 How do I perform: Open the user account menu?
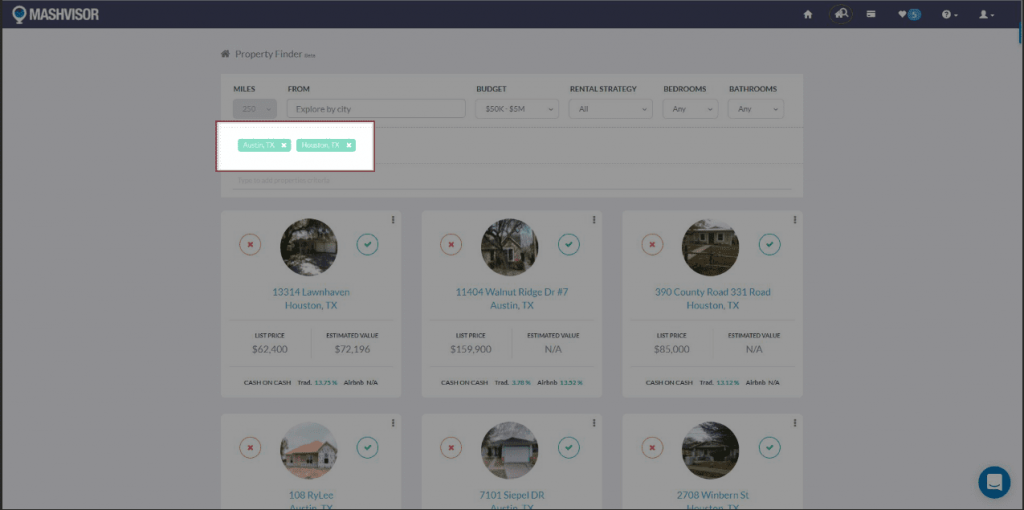(985, 14)
